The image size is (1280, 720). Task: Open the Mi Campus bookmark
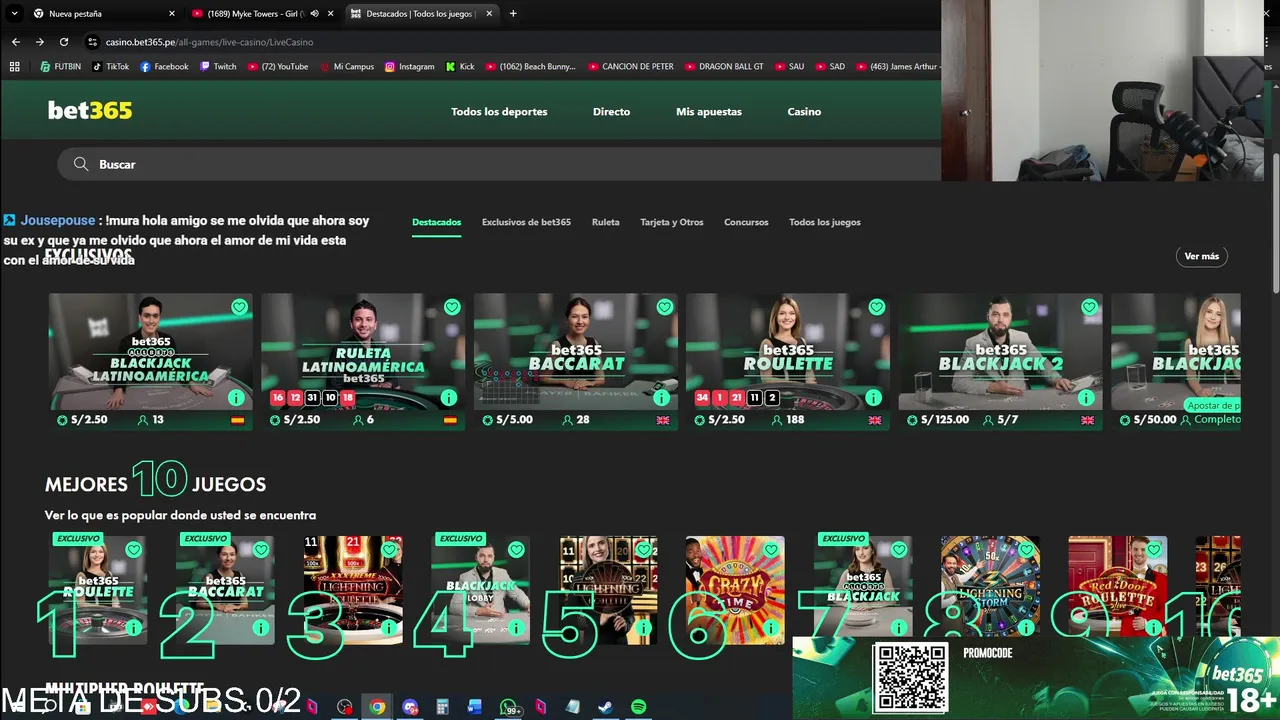(x=346, y=66)
